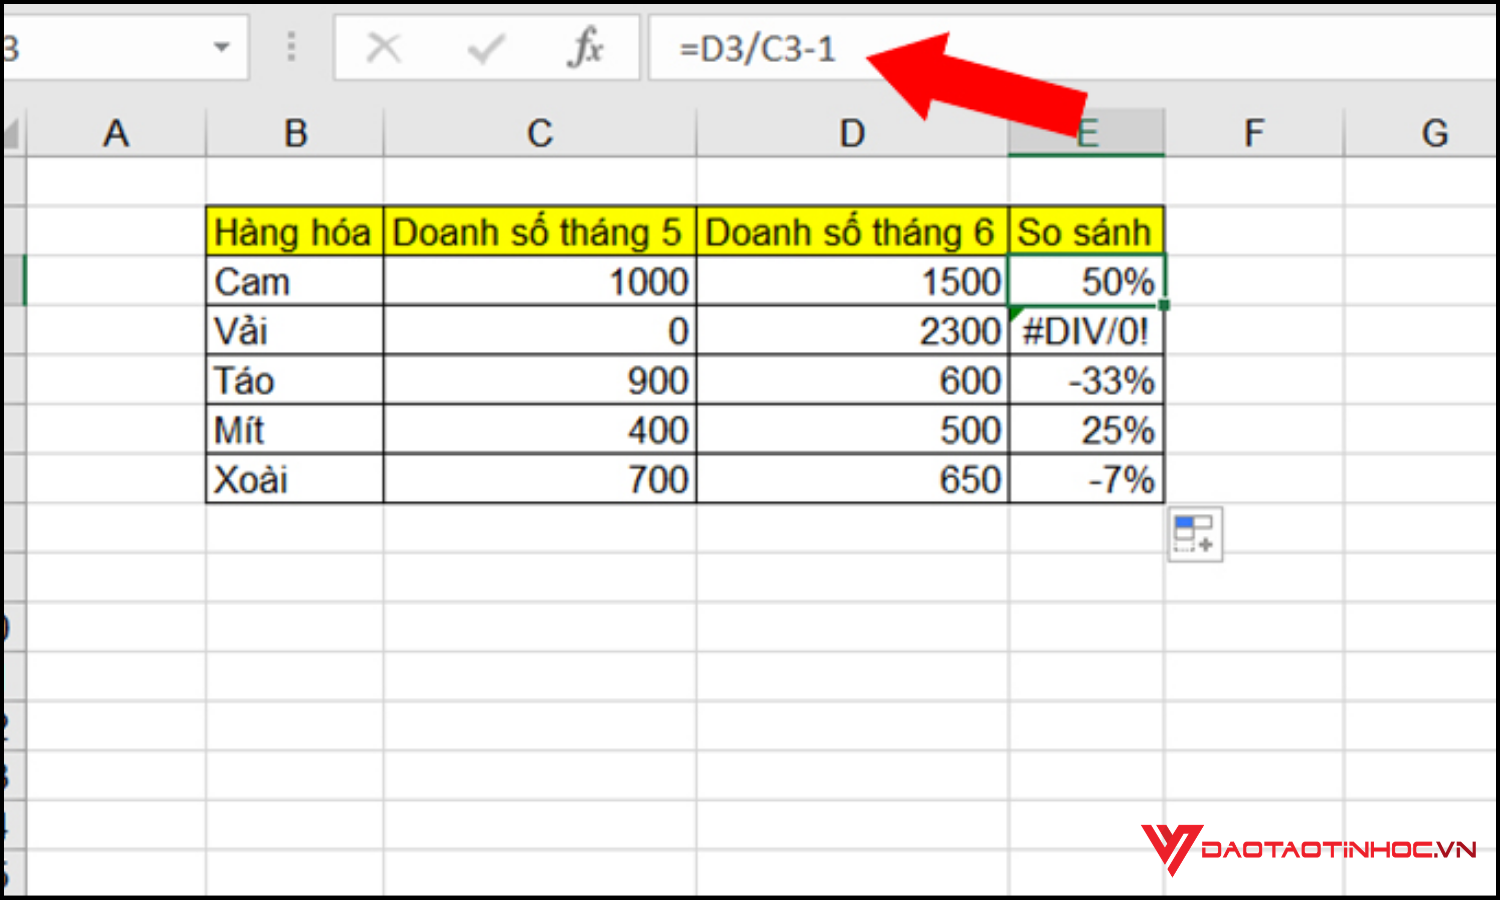Open the Auto Fill Options smart tag
The width and height of the screenshot is (1500, 900).
pyautogui.click(x=1194, y=534)
